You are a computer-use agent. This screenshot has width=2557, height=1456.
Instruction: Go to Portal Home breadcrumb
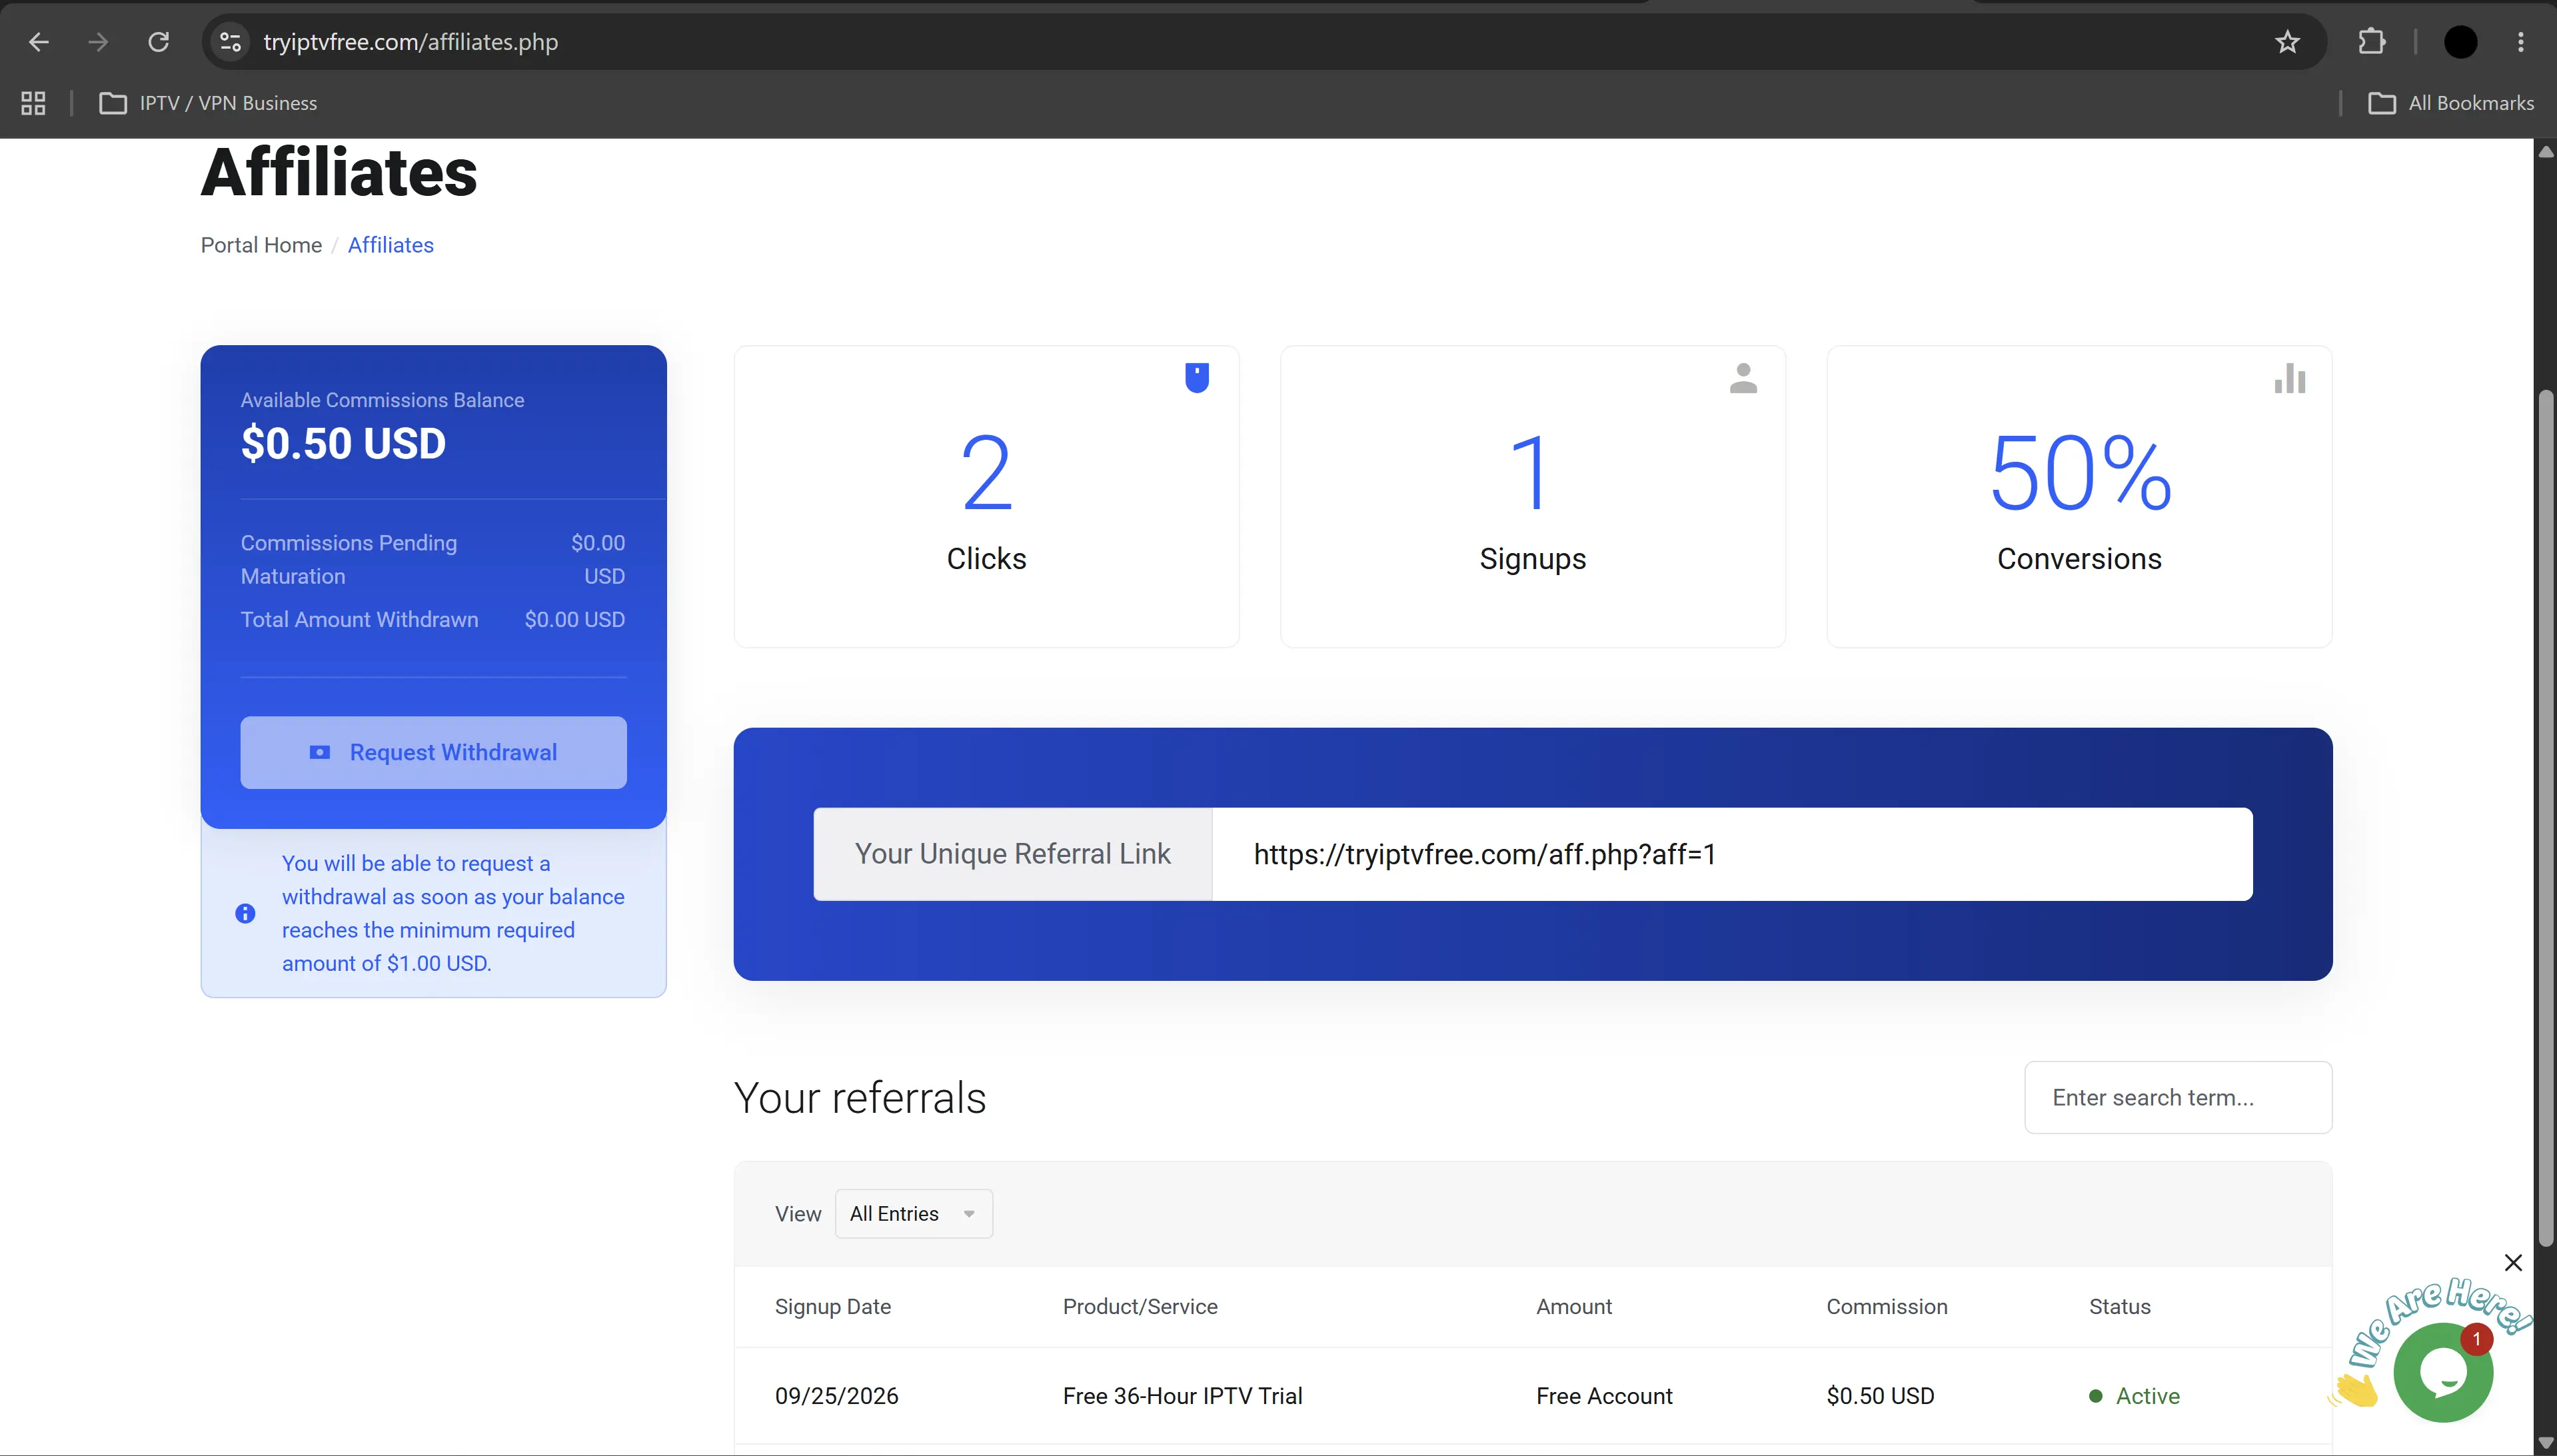click(261, 245)
